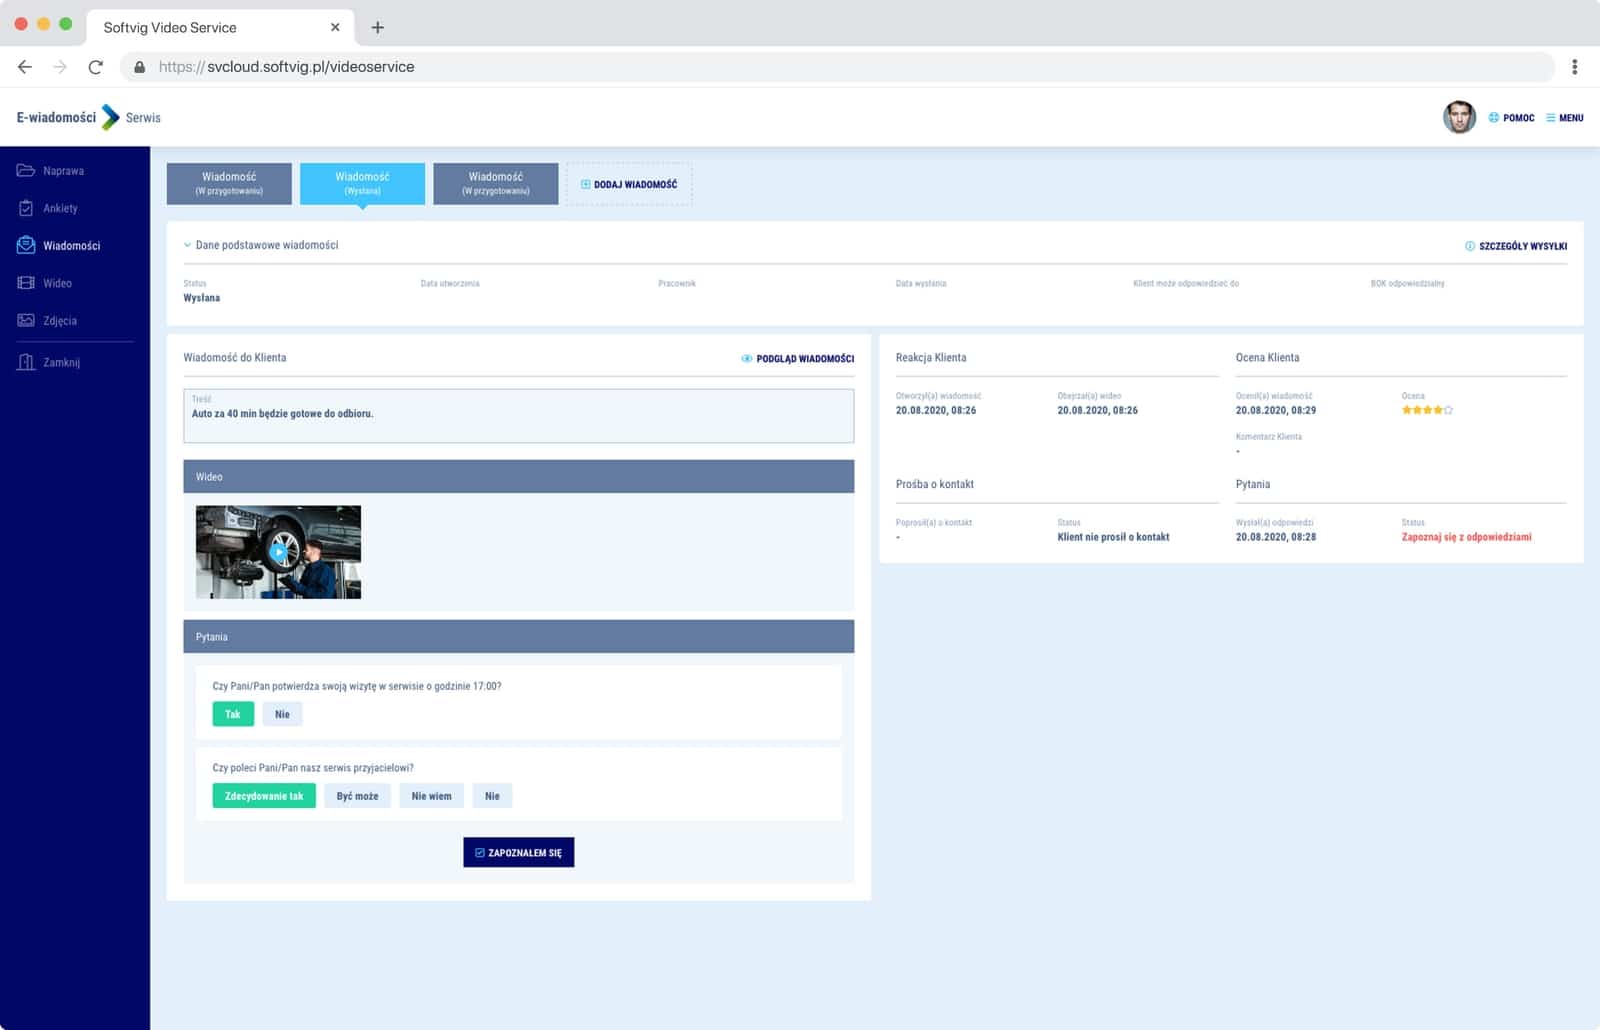Choose Być może for the recommendation question

[356, 795]
